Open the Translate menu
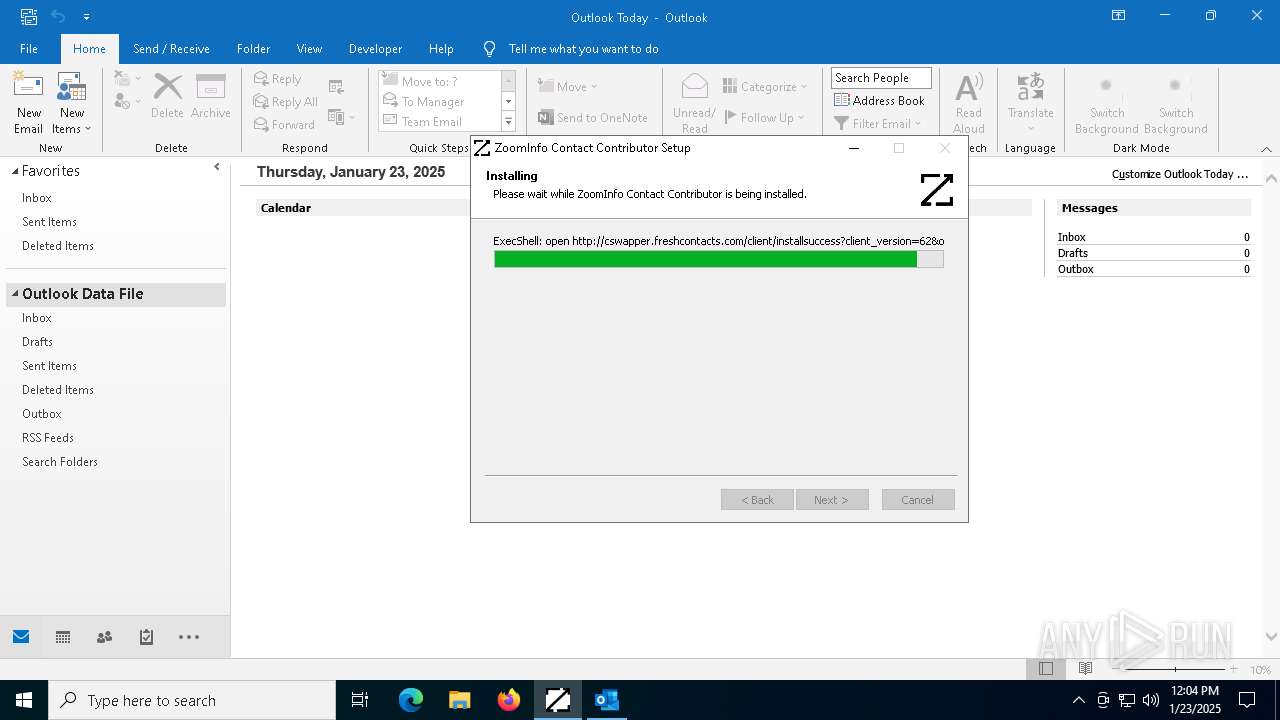 (1030, 103)
